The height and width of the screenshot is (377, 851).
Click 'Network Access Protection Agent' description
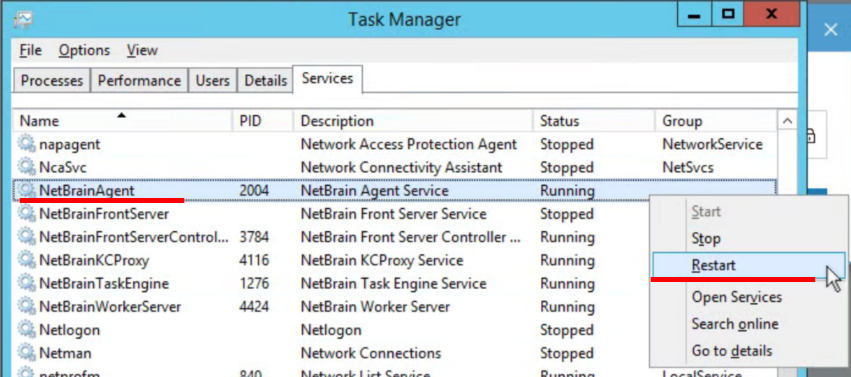[409, 145]
